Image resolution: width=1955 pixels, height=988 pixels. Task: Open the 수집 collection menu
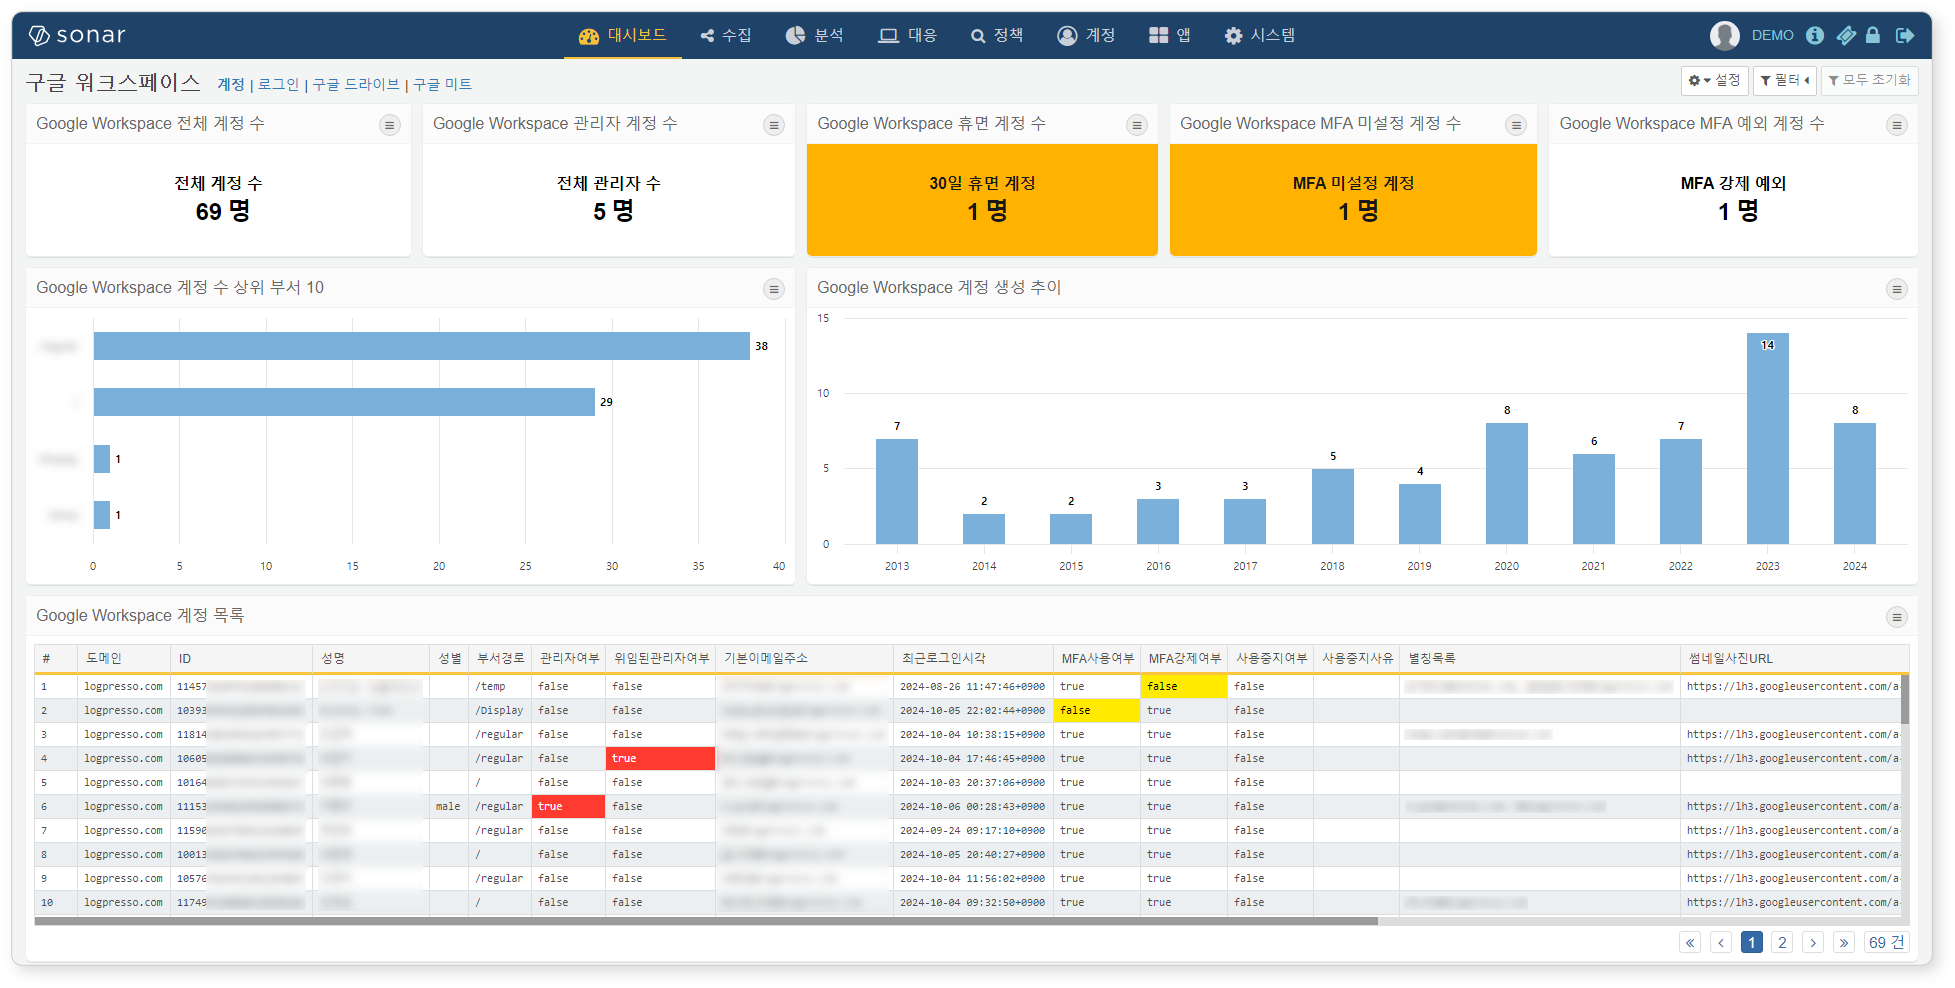[726, 35]
